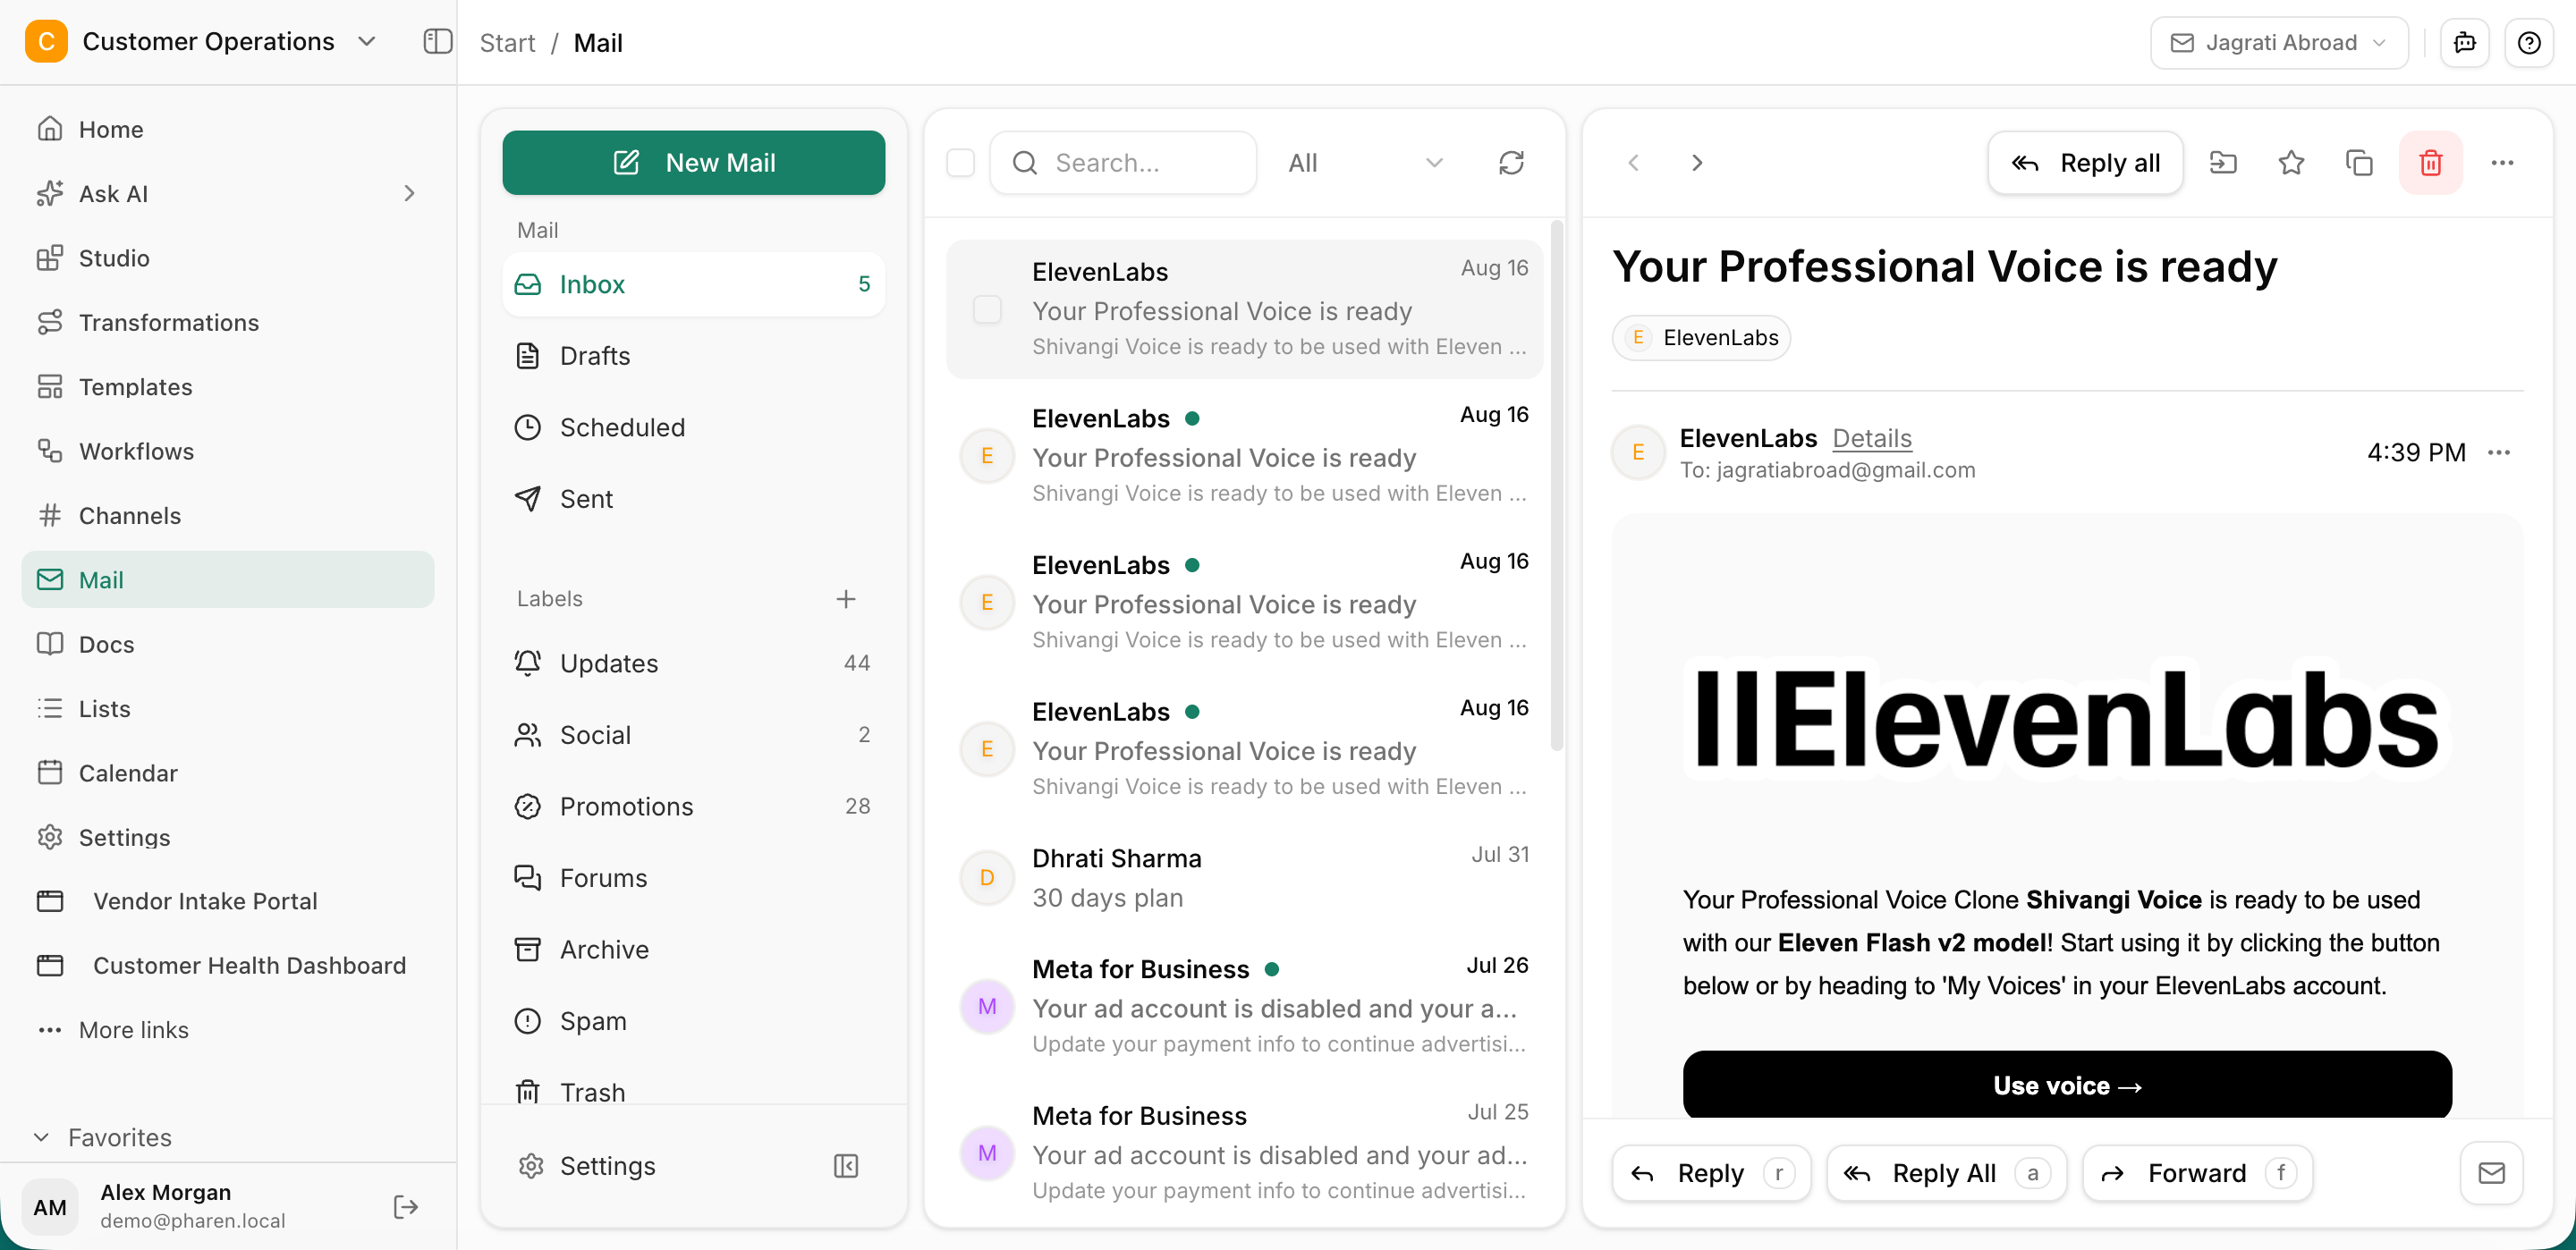
Task: Open Workflows in sidebar
Action: (228, 451)
